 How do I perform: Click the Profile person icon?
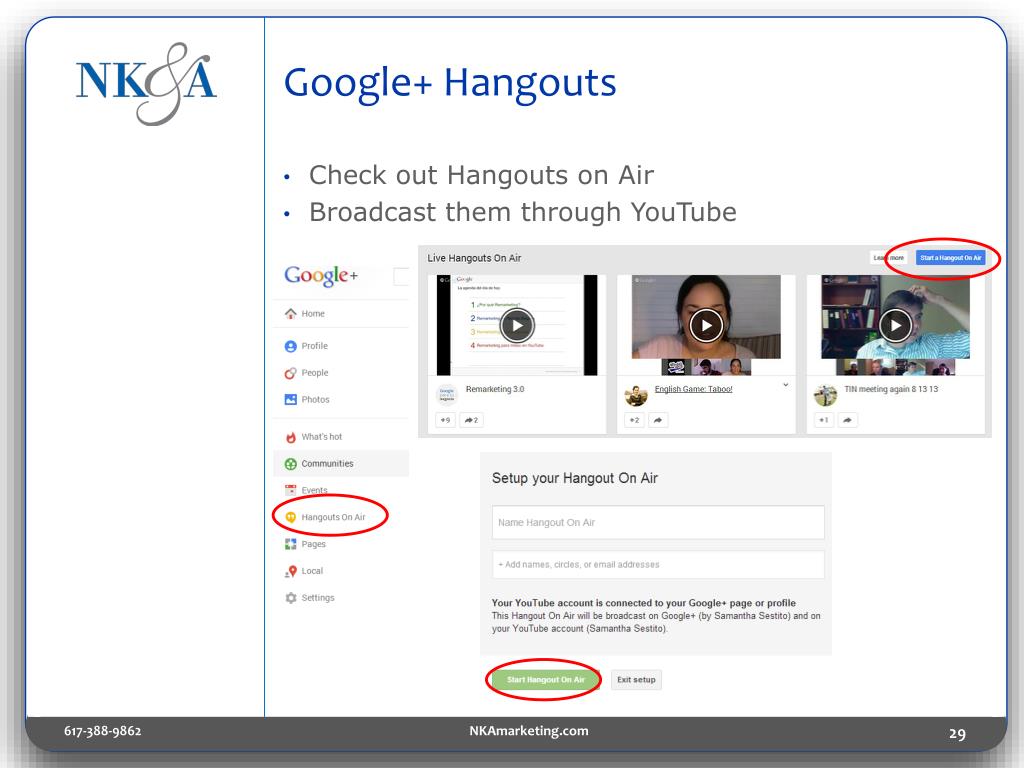pos(291,346)
